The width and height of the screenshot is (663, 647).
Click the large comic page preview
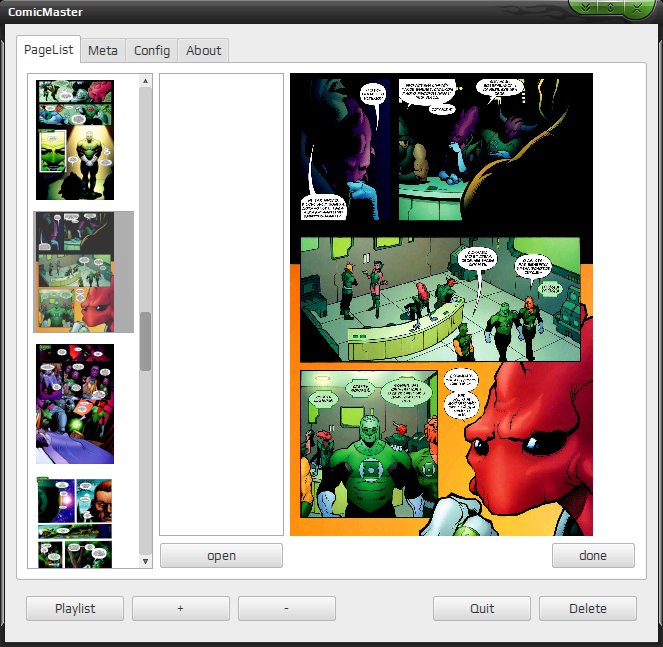pos(441,304)
